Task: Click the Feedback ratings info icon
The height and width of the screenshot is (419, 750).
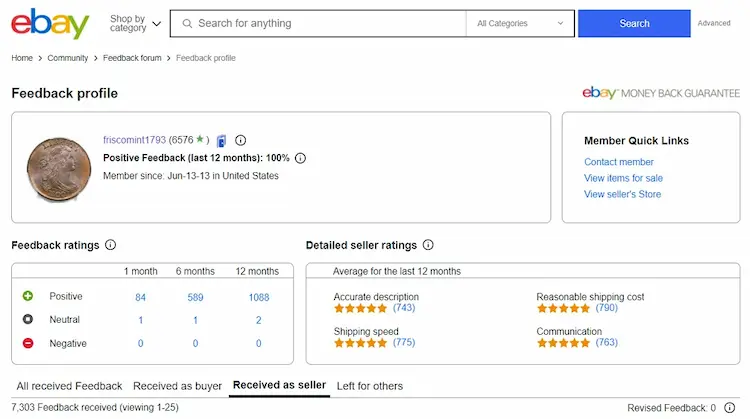Action: click(111, 245)
